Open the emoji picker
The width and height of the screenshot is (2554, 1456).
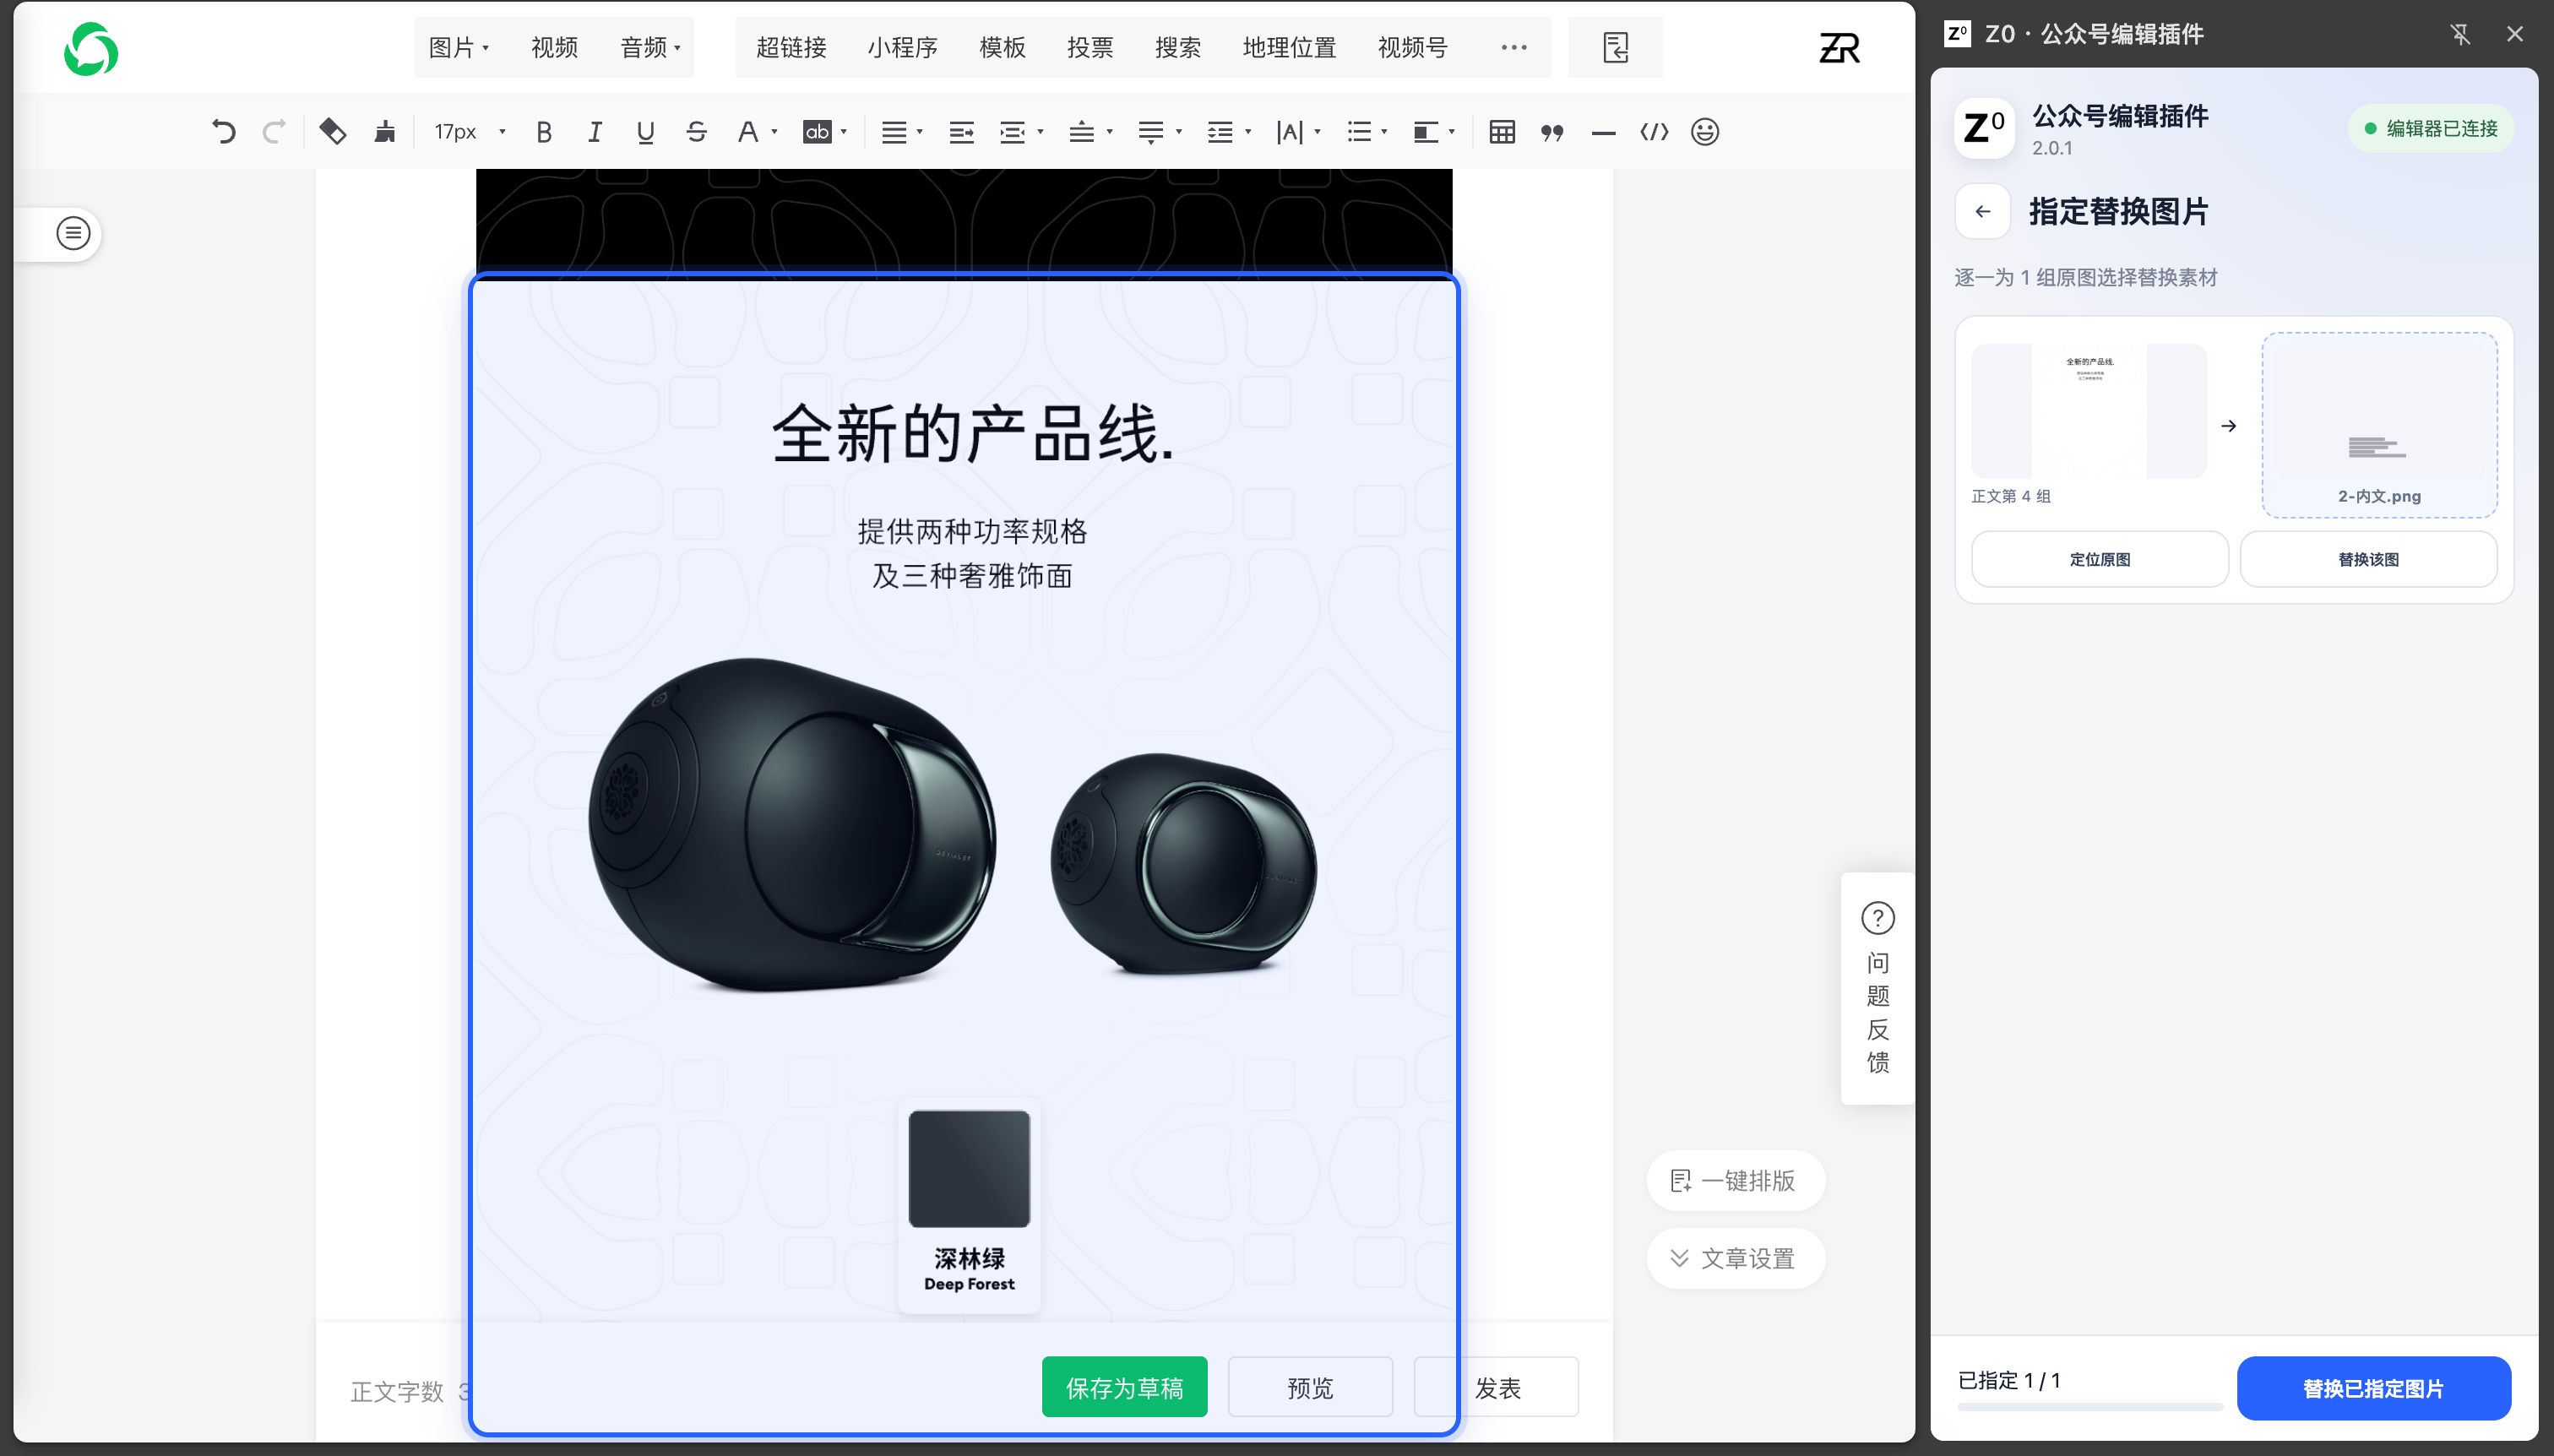(1705, 132)
